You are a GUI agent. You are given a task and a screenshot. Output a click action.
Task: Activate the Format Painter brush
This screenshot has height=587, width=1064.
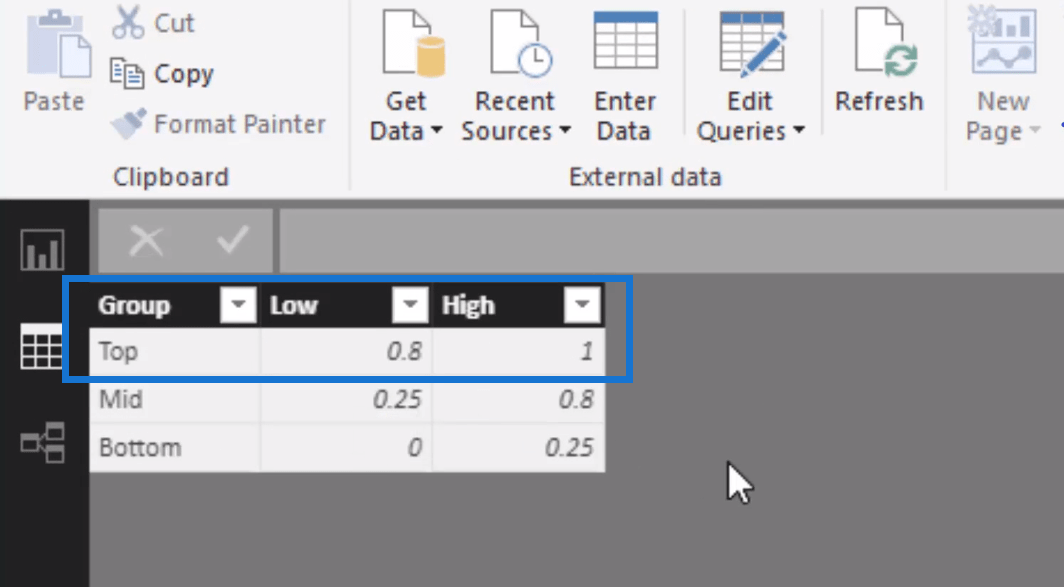click(128, 124)
